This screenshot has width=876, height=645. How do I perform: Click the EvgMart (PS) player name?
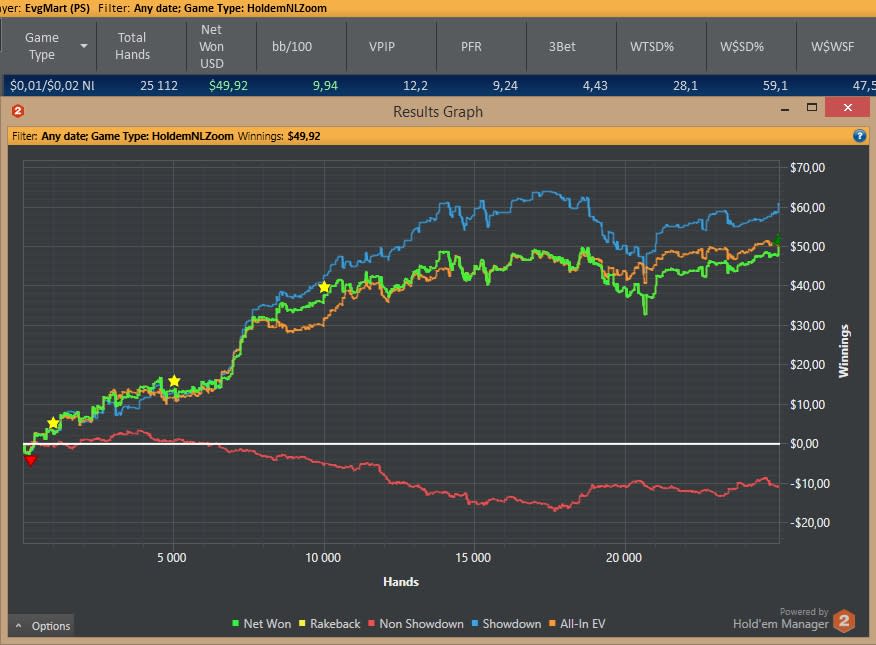coord(57,8)
